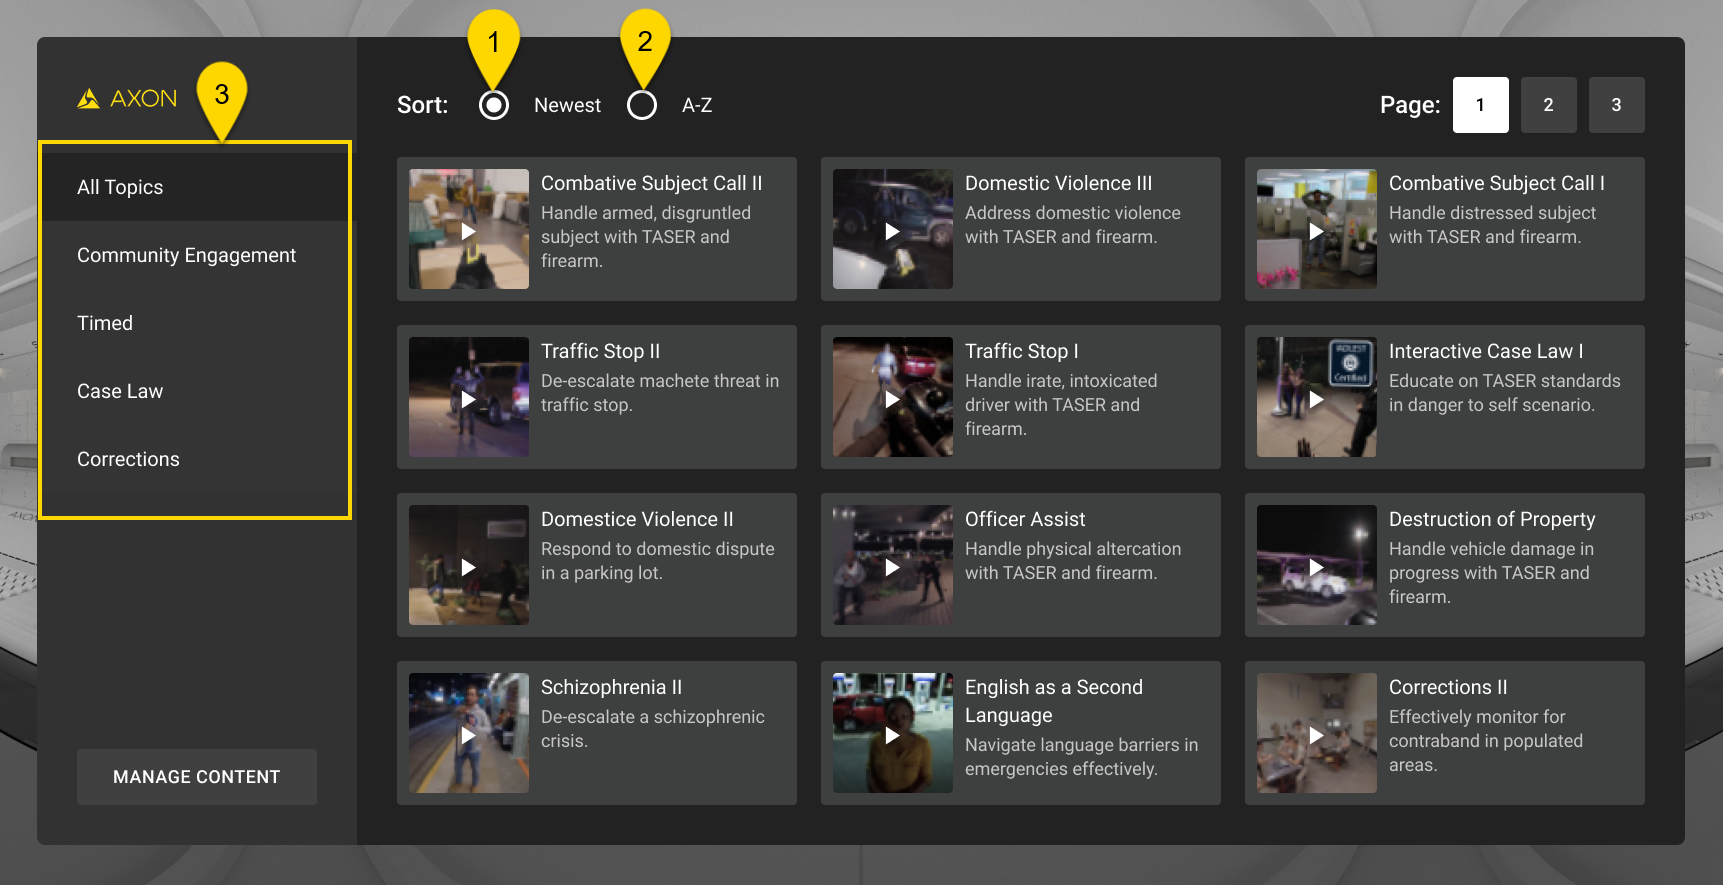Click 'Address domestic violence' description
The height and width of the screenshot is (885, 1723).
click(1072, 225)
